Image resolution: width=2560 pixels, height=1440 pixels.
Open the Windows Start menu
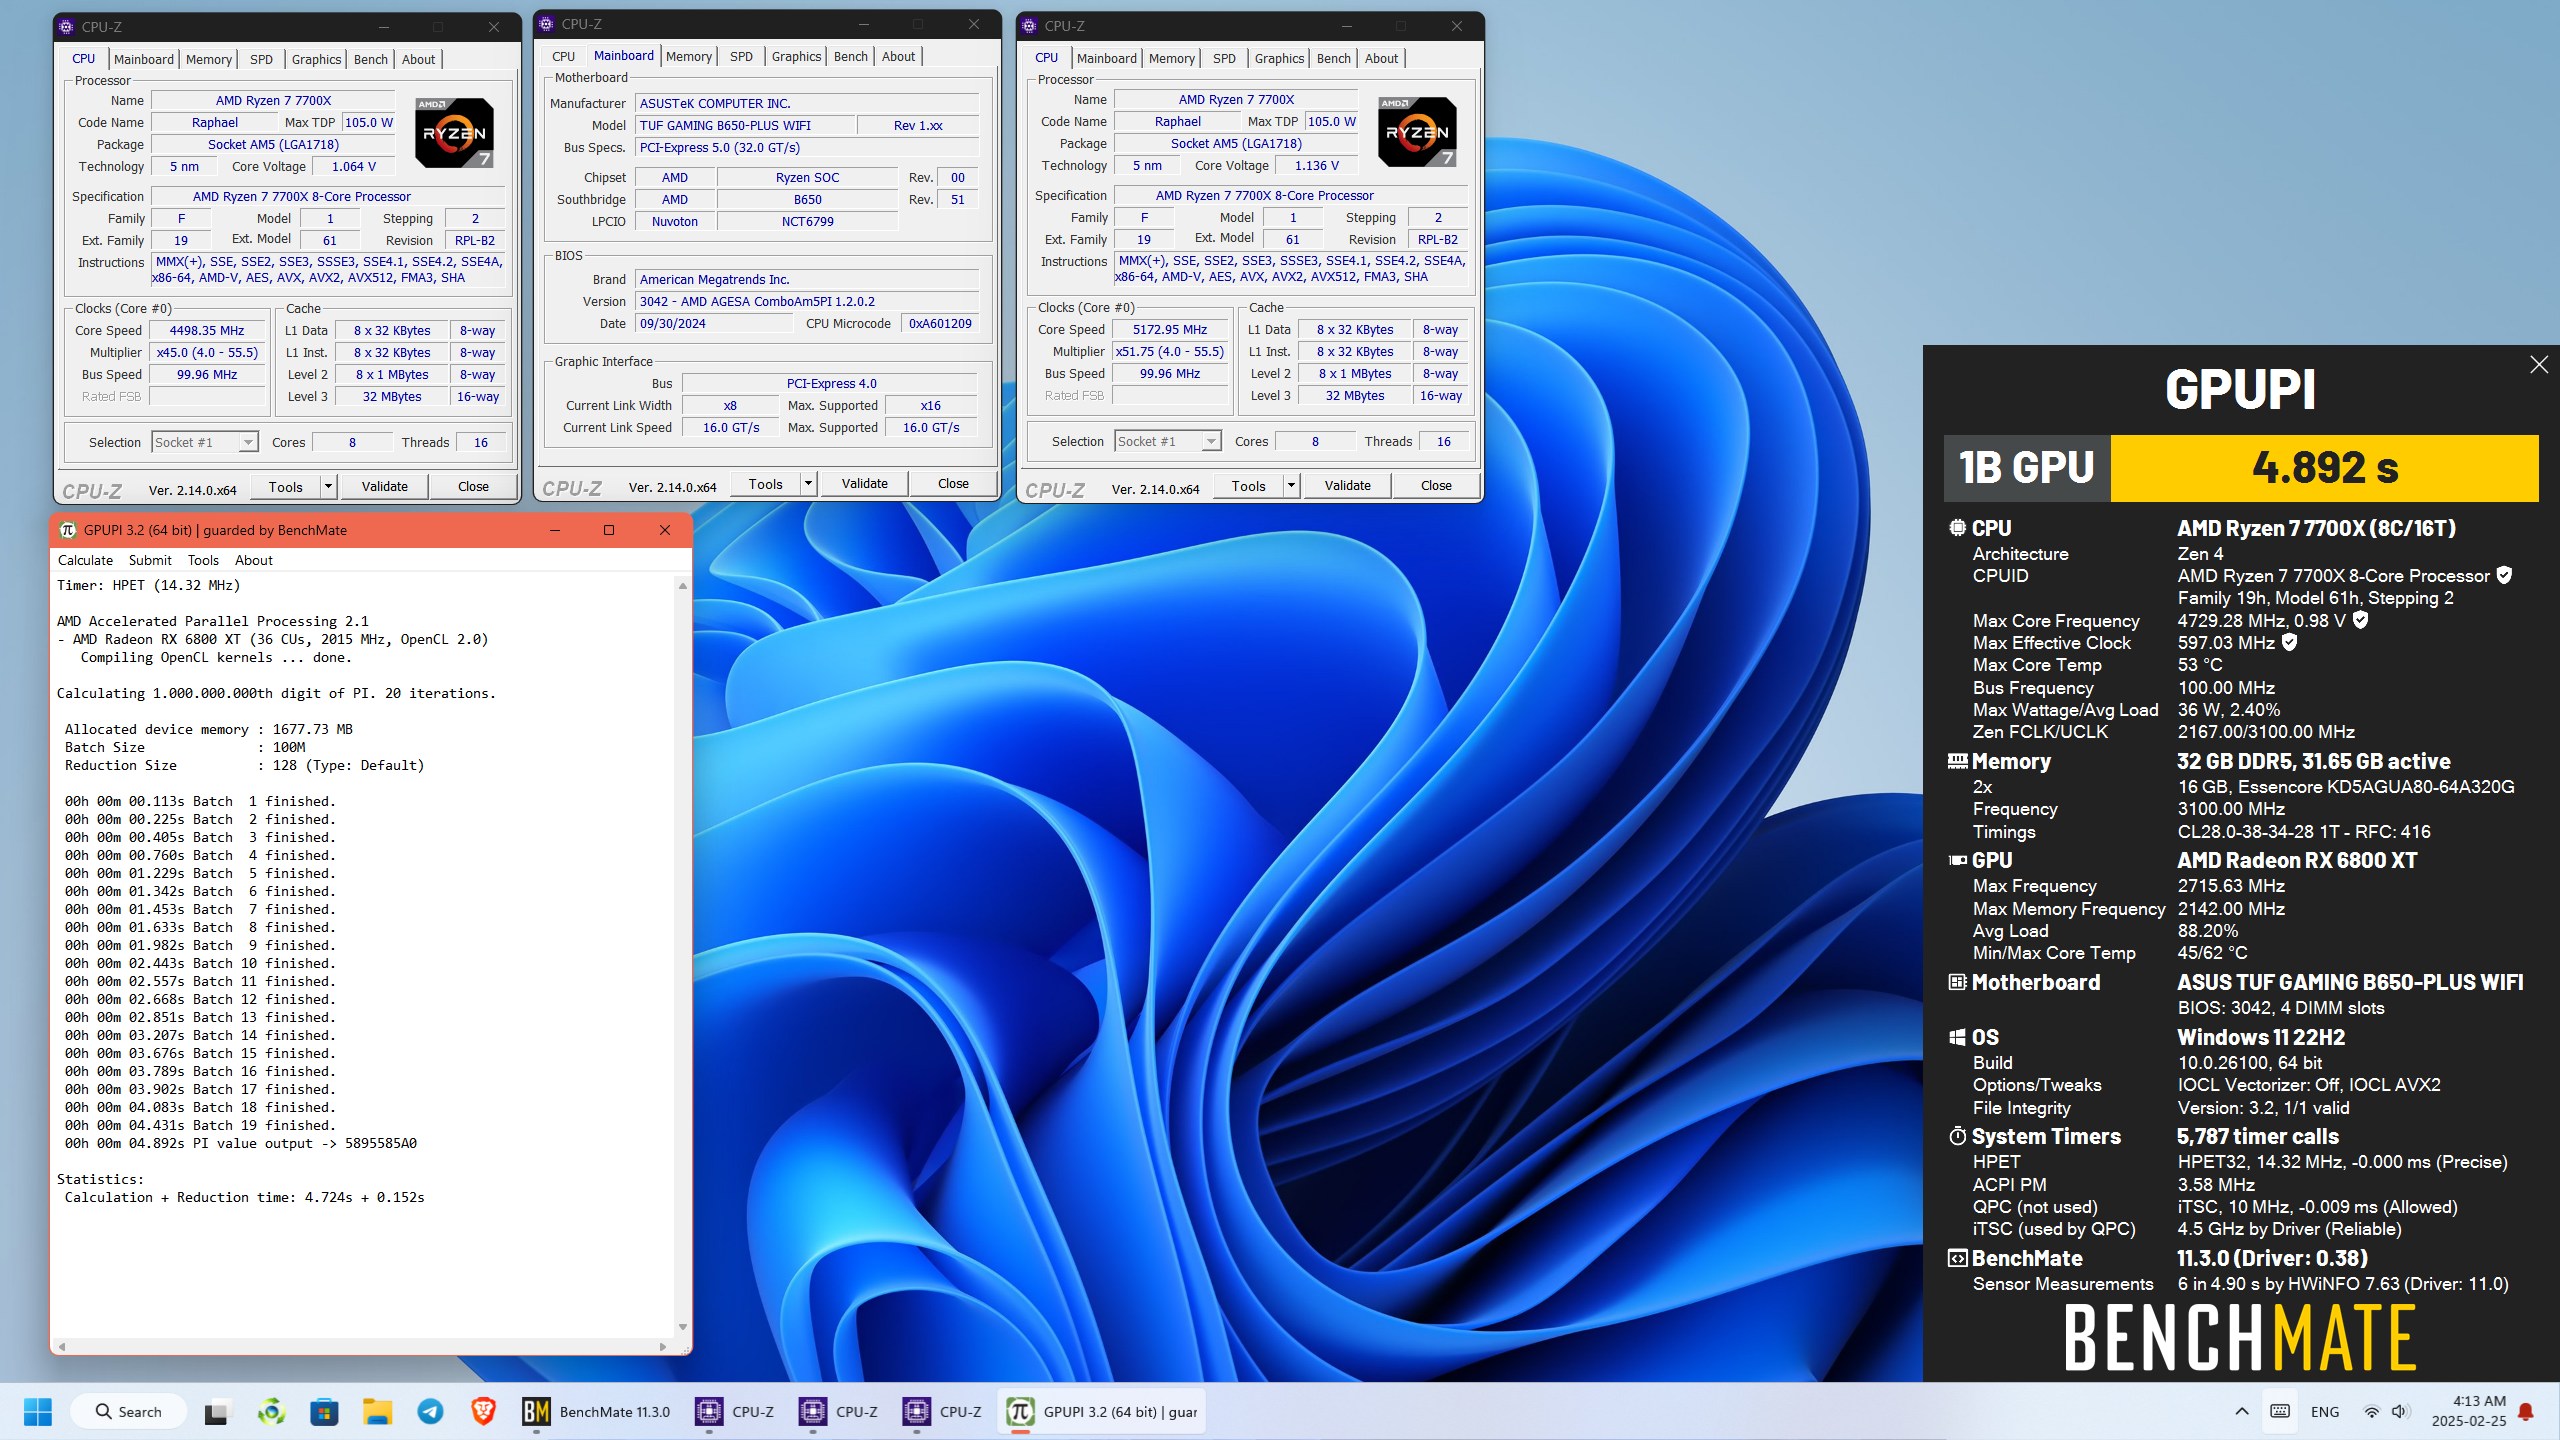click(x=38, y=1411)
